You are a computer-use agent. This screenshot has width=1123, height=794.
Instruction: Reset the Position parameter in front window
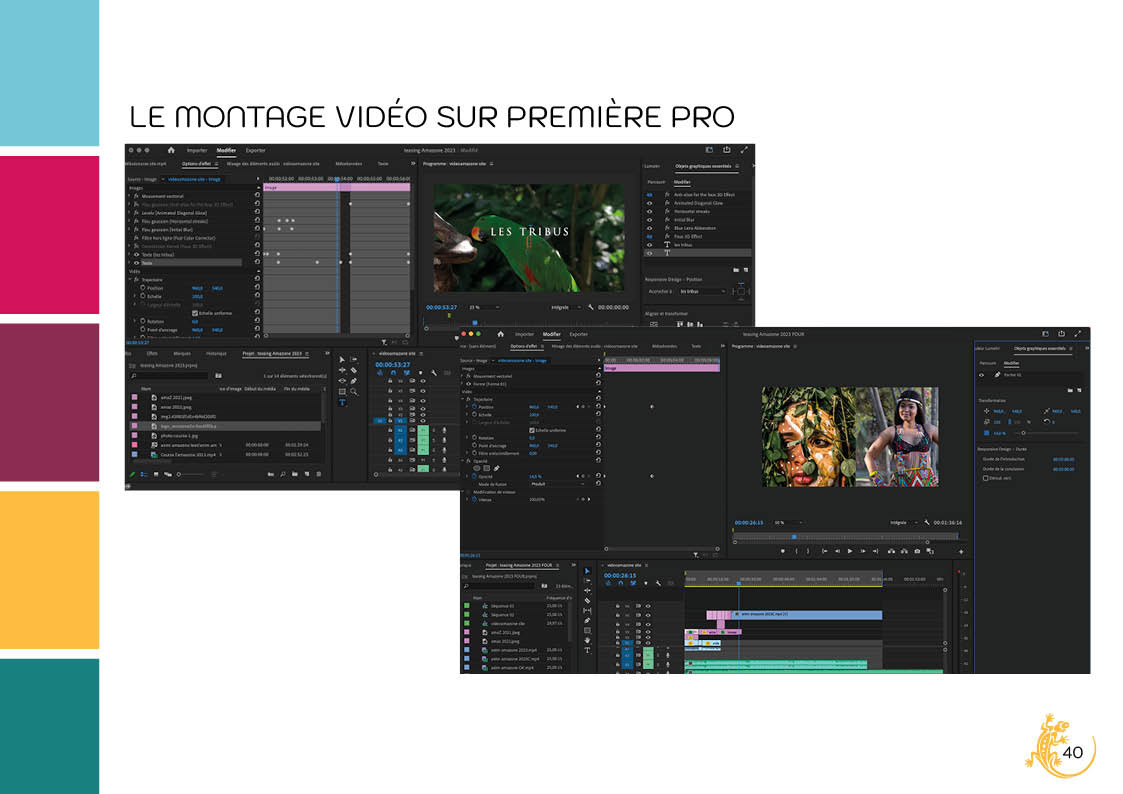pos(598,407)
